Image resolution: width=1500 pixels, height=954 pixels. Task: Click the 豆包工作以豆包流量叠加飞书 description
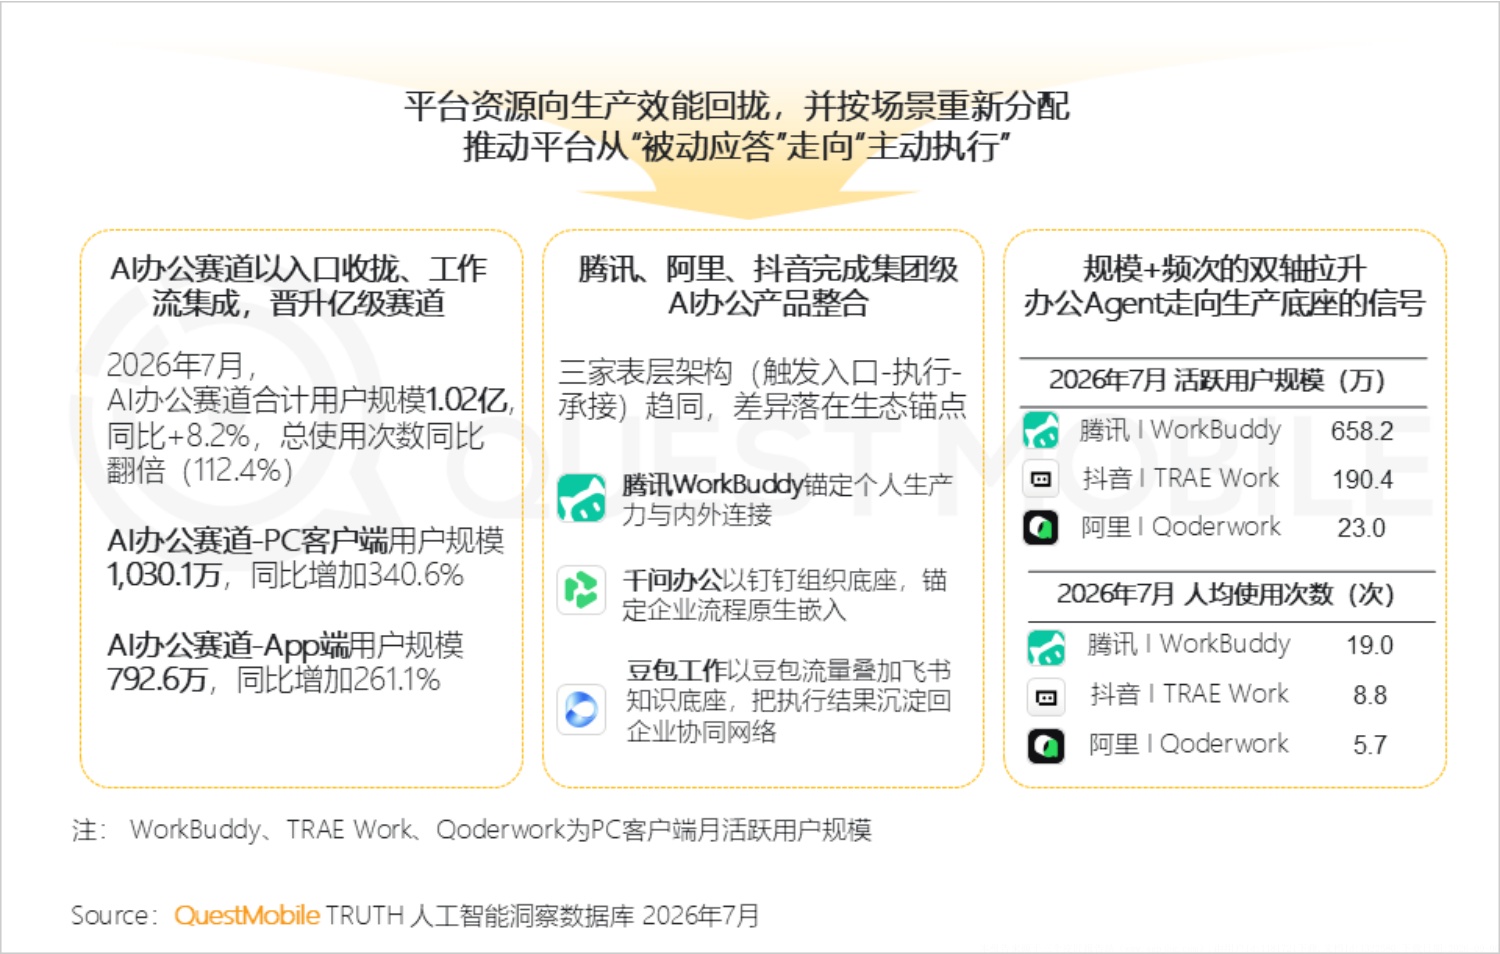788,701
